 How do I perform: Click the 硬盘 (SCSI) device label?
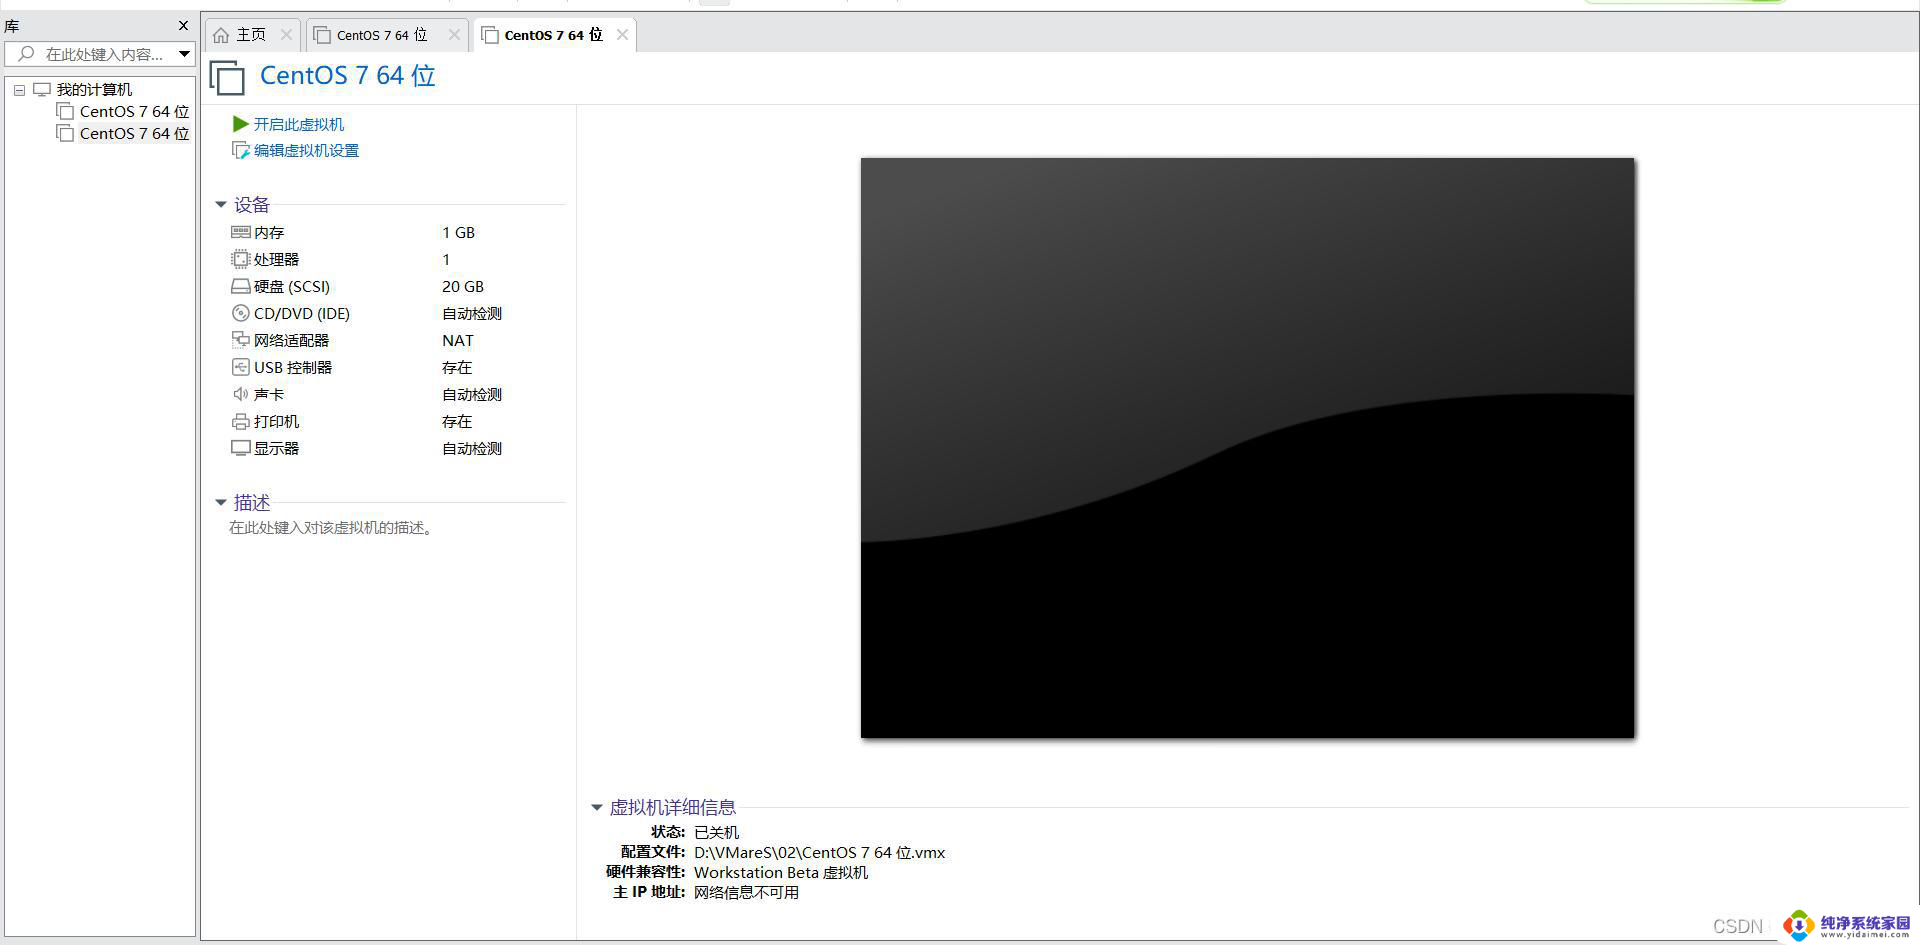[292, 286]
